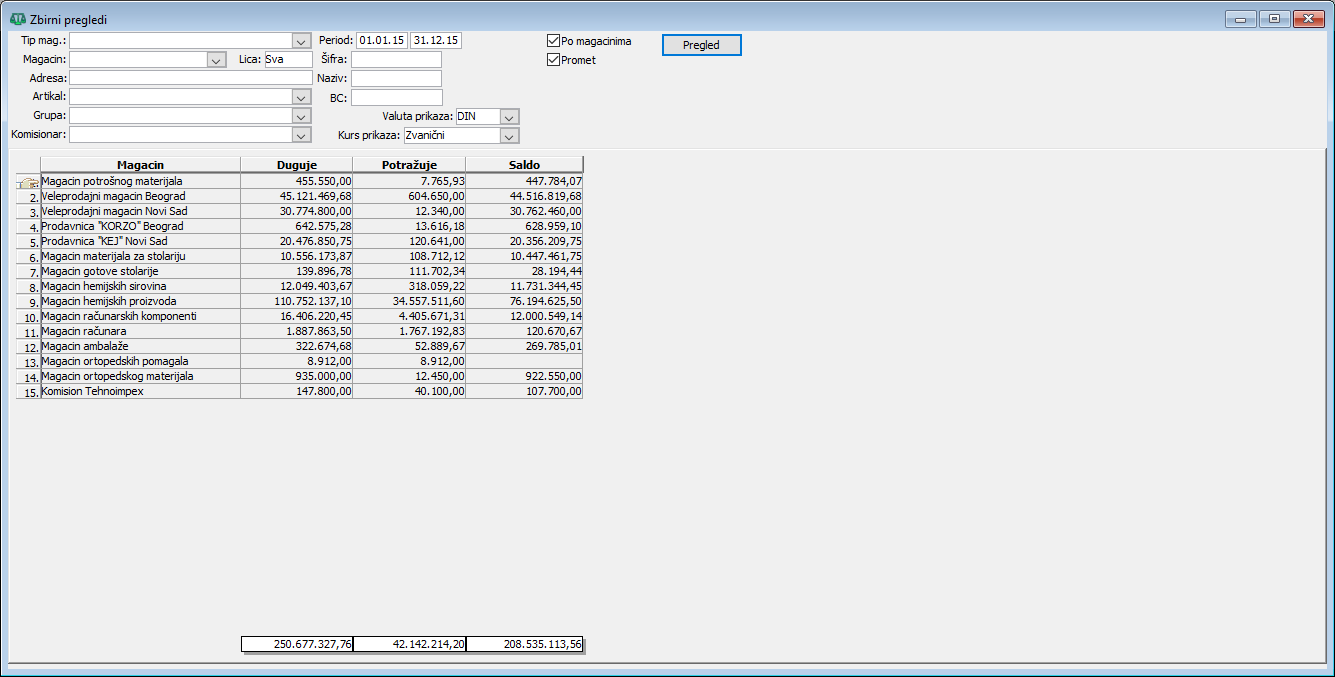Click into the Adresa text field
The image size is (1335, 677).
(x=190, y=78)
